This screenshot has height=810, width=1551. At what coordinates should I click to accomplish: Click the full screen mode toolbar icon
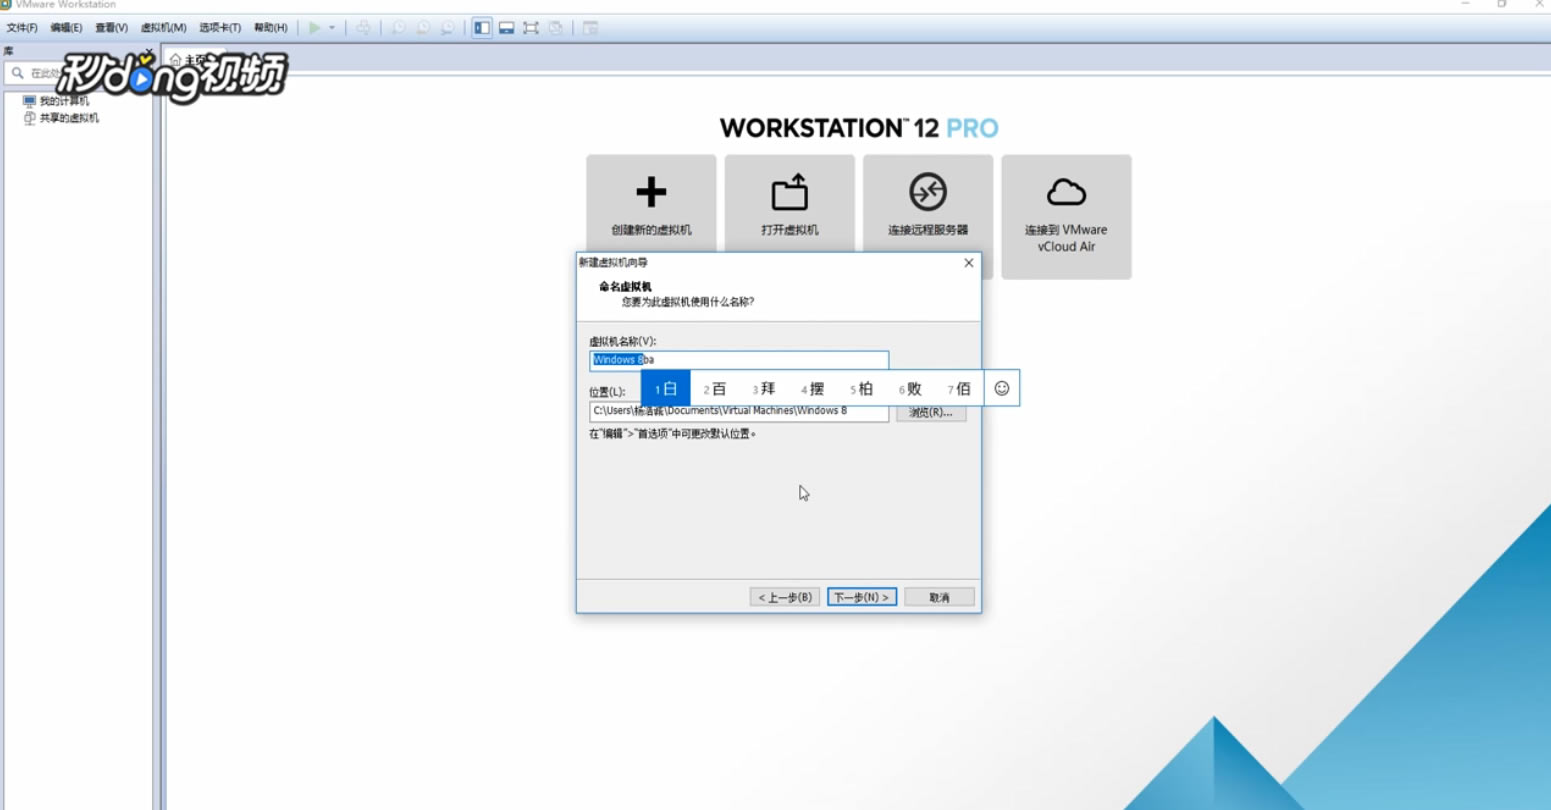click(531, 28)
